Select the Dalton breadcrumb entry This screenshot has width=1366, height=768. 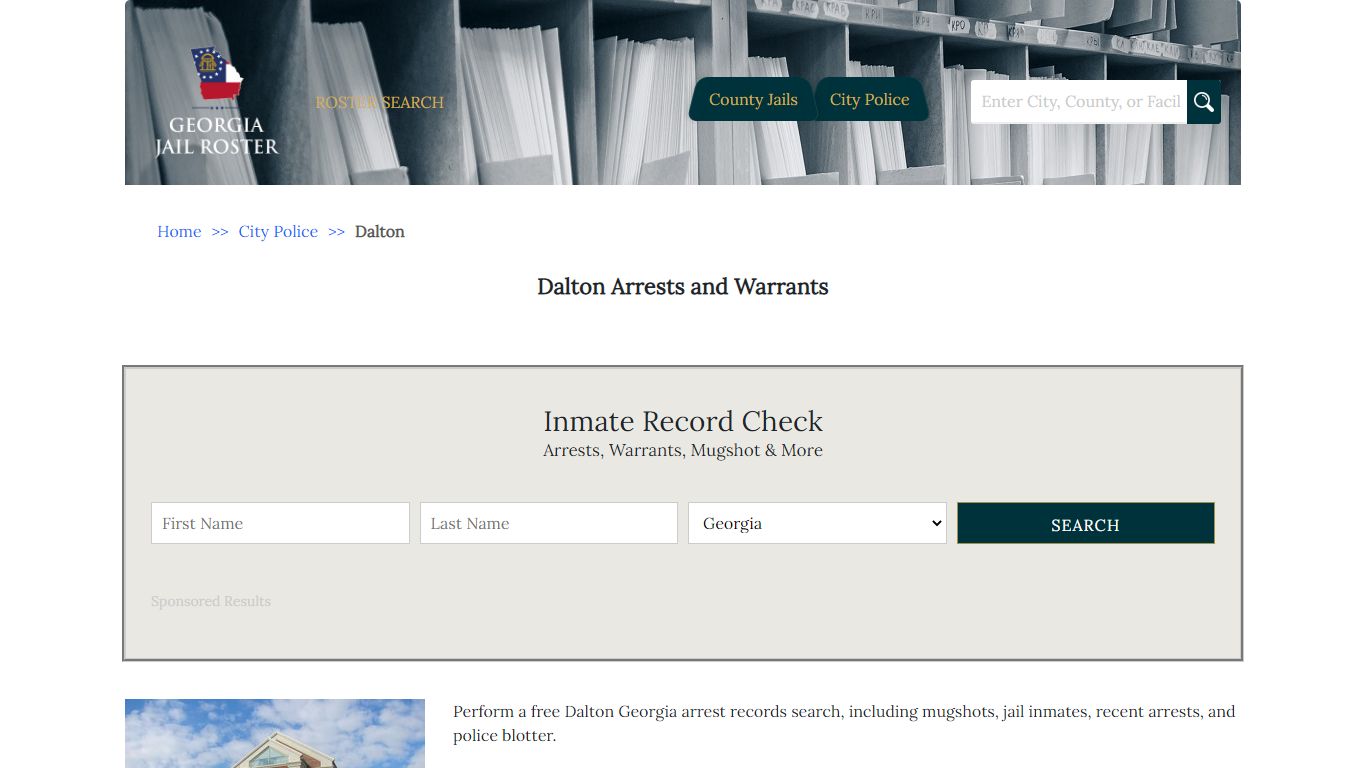click(x=380, y=231)
